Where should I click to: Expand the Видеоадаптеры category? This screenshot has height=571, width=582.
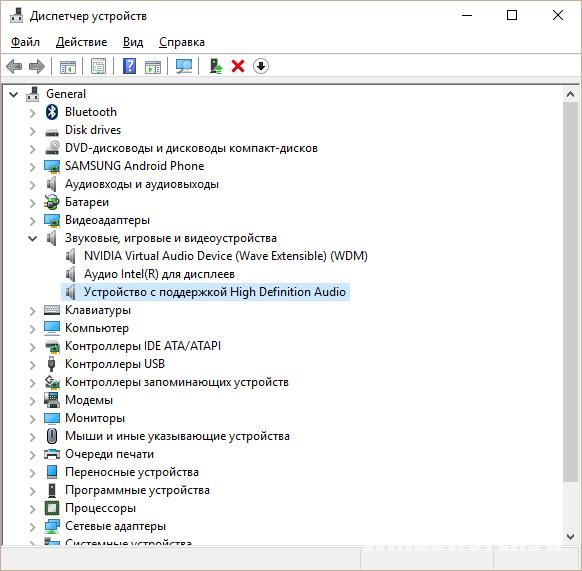coord(33,221)
